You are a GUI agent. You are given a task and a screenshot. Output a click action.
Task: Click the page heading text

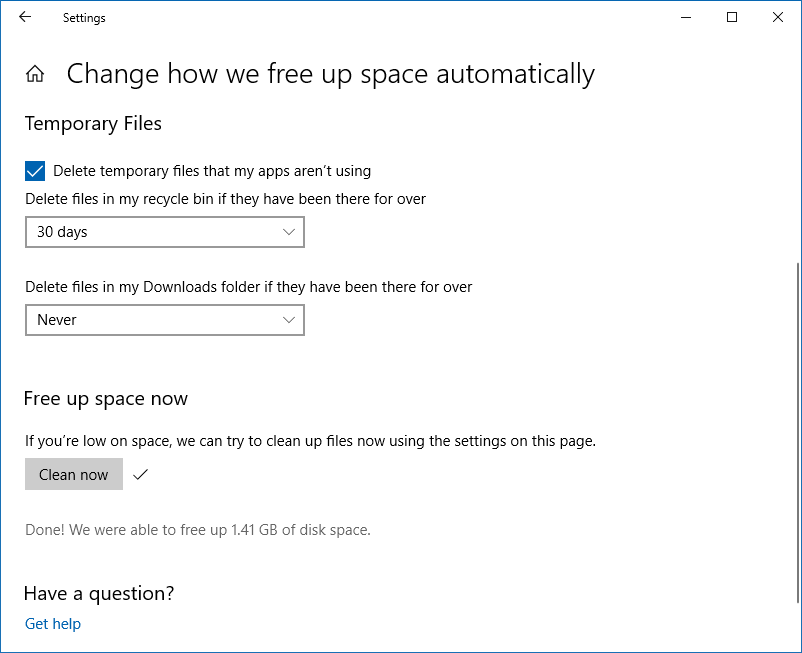(330, 73)
